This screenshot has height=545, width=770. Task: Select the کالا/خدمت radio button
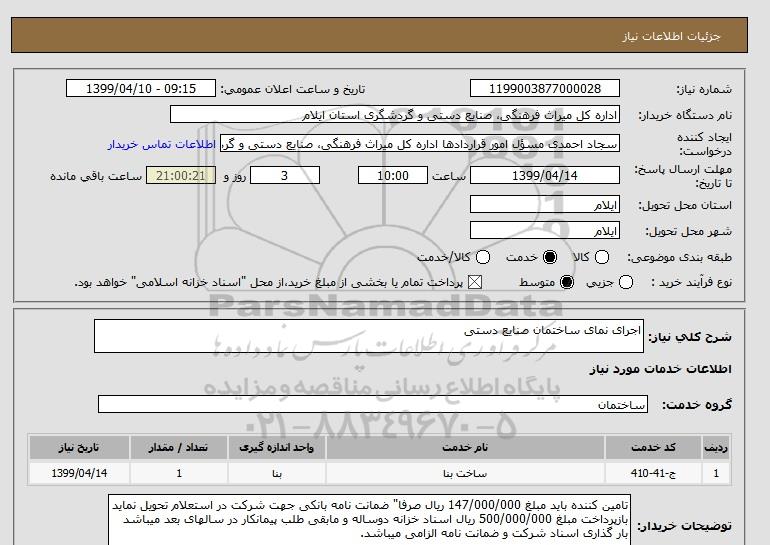click(x=483, y=257)
